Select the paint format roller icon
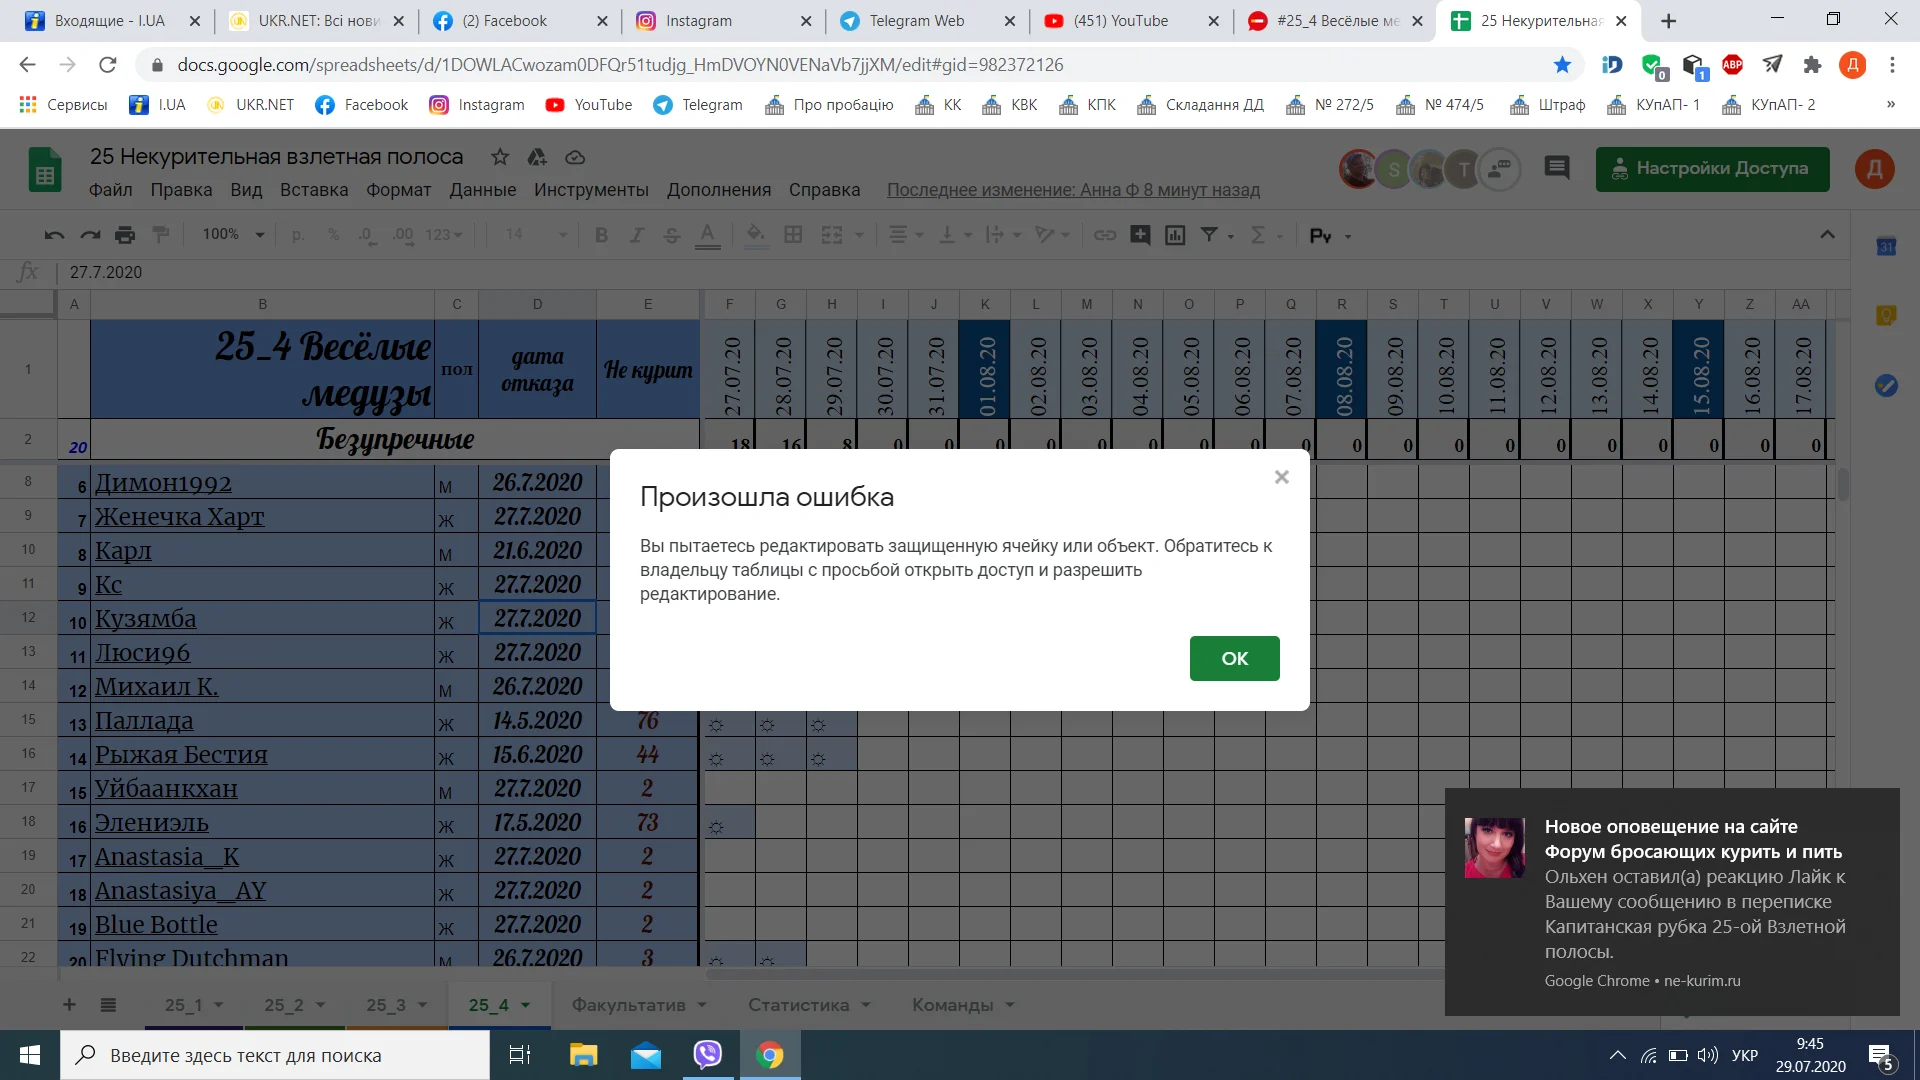1920x1080 pixels. pos(160,235)
